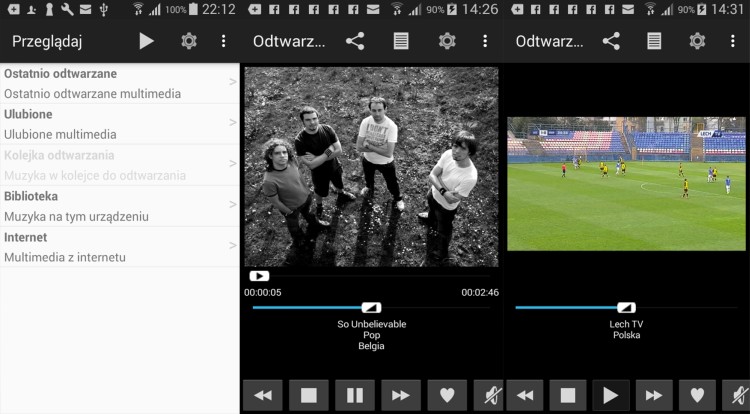This screenshot has height=414, width=750.
Task: Add So Unbelievable to favorites
Action: click(446, 395)
